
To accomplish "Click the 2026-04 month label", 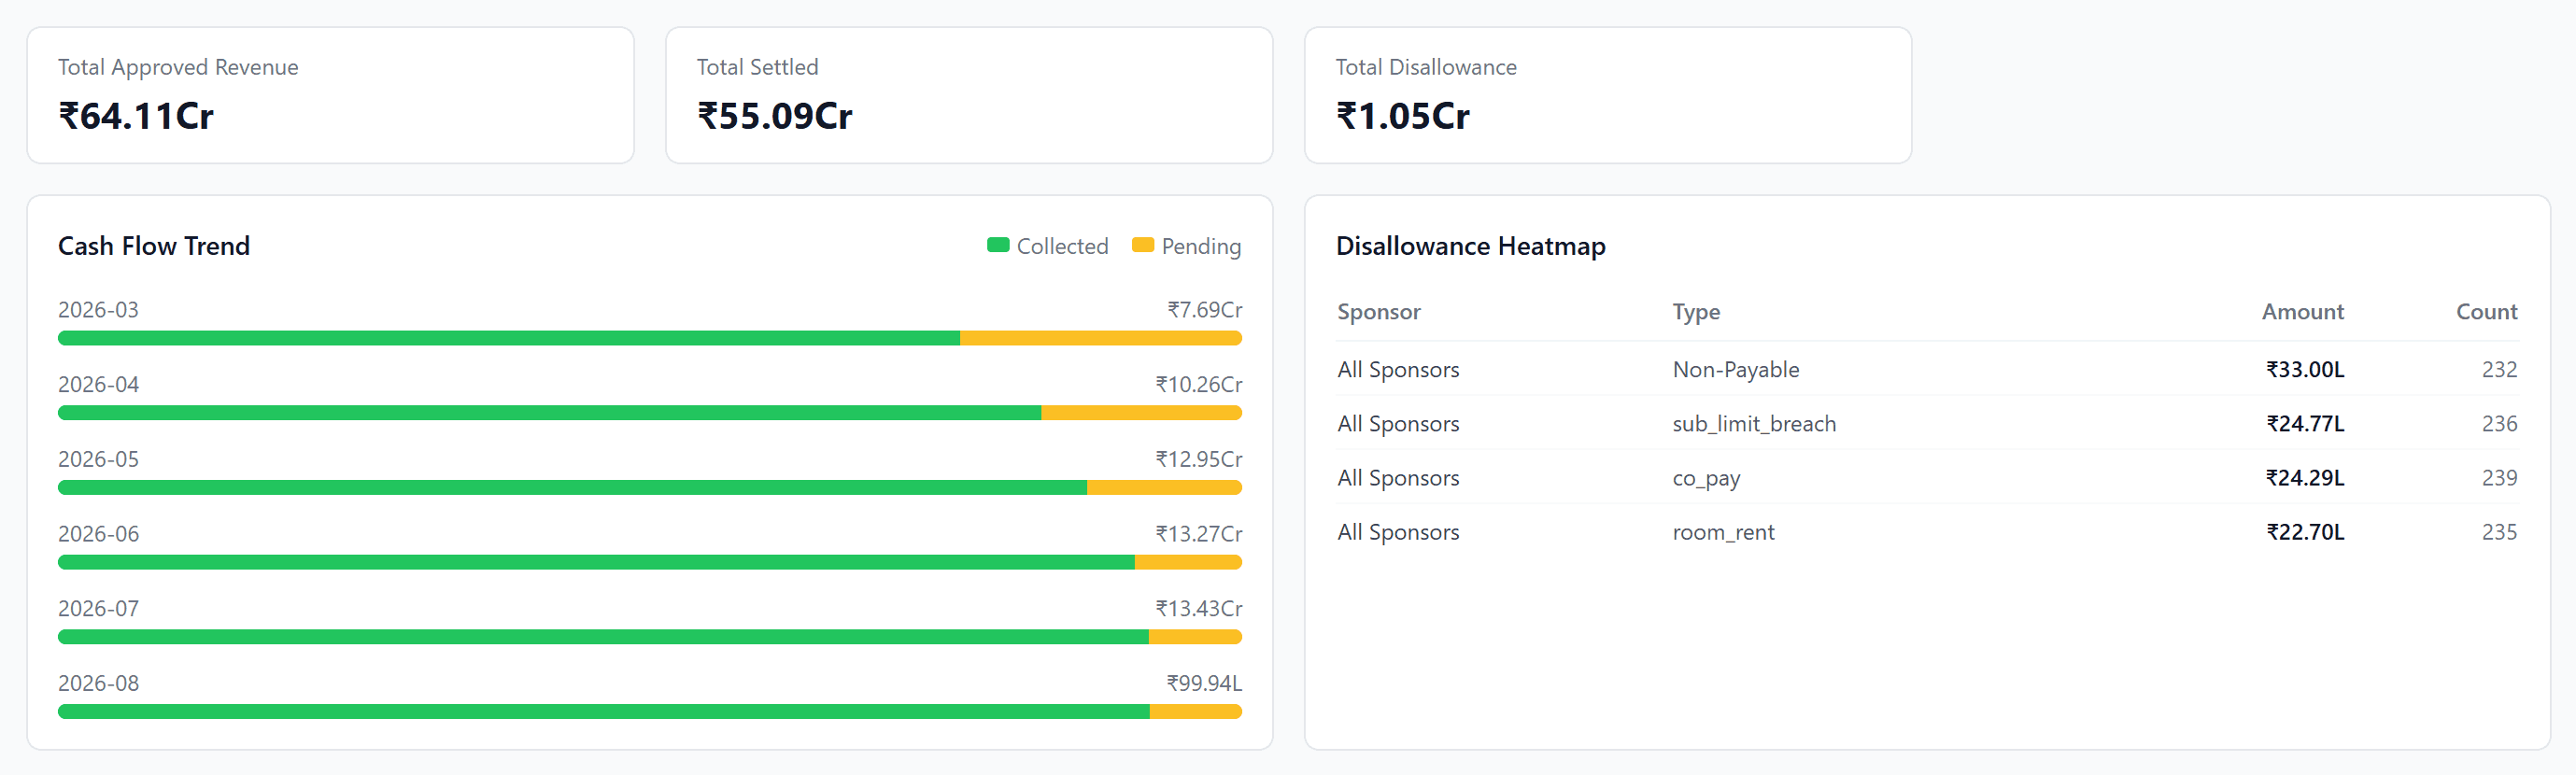I will (98, 385).
